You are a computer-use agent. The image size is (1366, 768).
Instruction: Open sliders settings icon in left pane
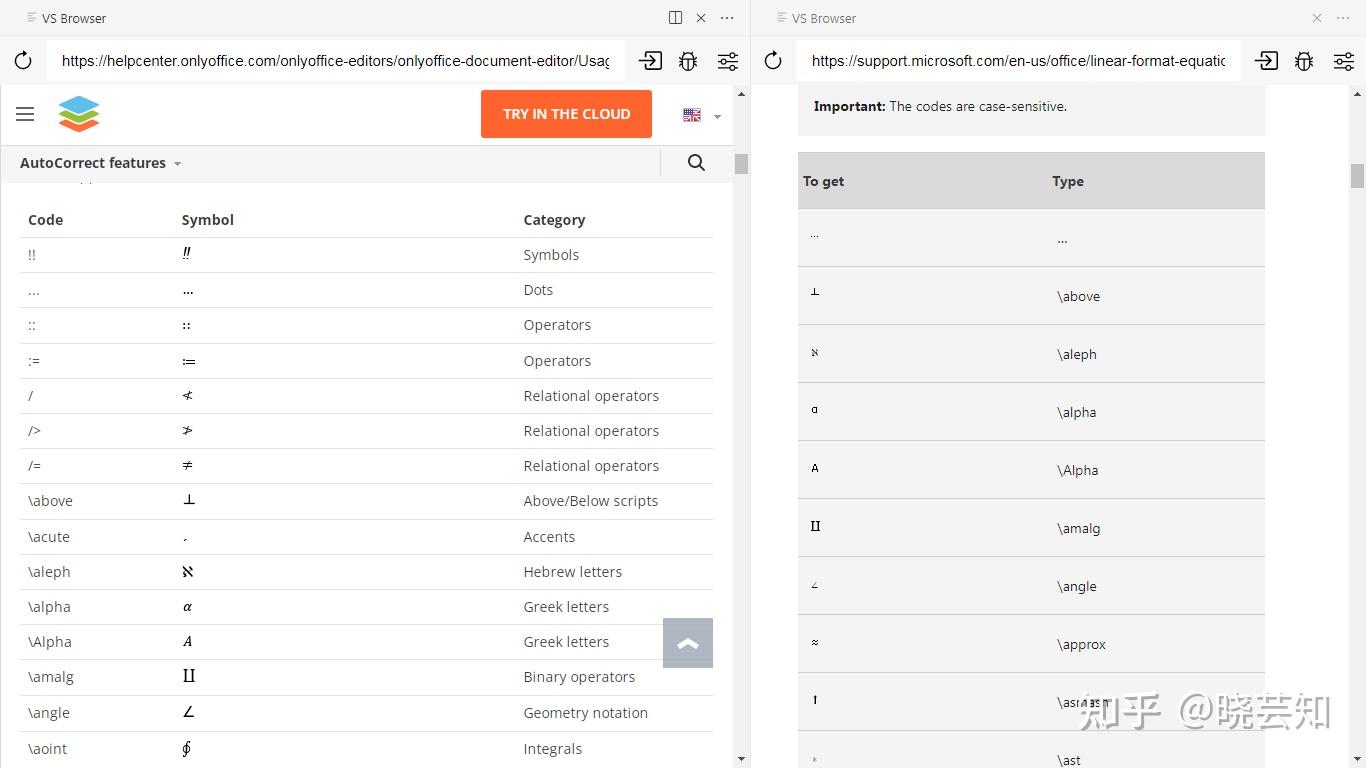coord(728,61)
